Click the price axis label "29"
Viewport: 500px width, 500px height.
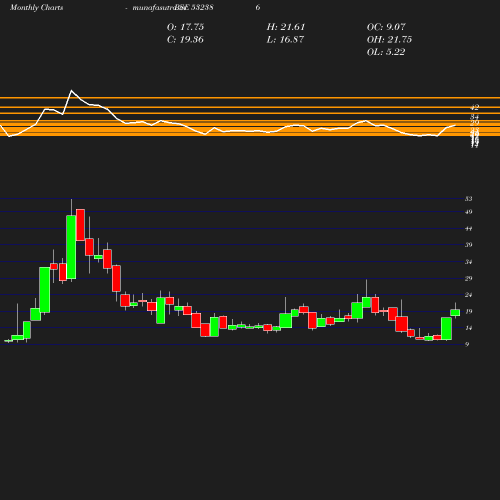pos(469,278)
